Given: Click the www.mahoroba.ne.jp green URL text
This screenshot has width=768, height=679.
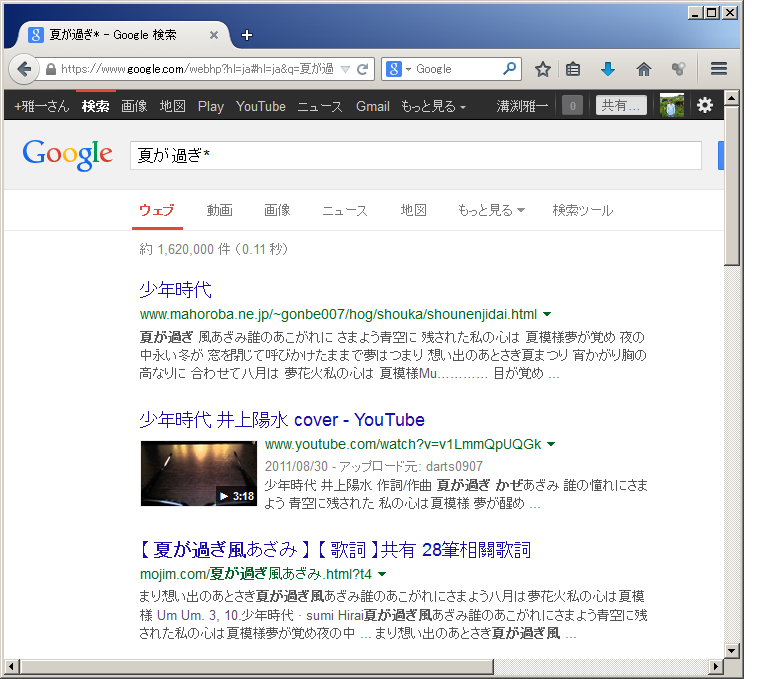Looking at the screenshot, I should 338,314.
